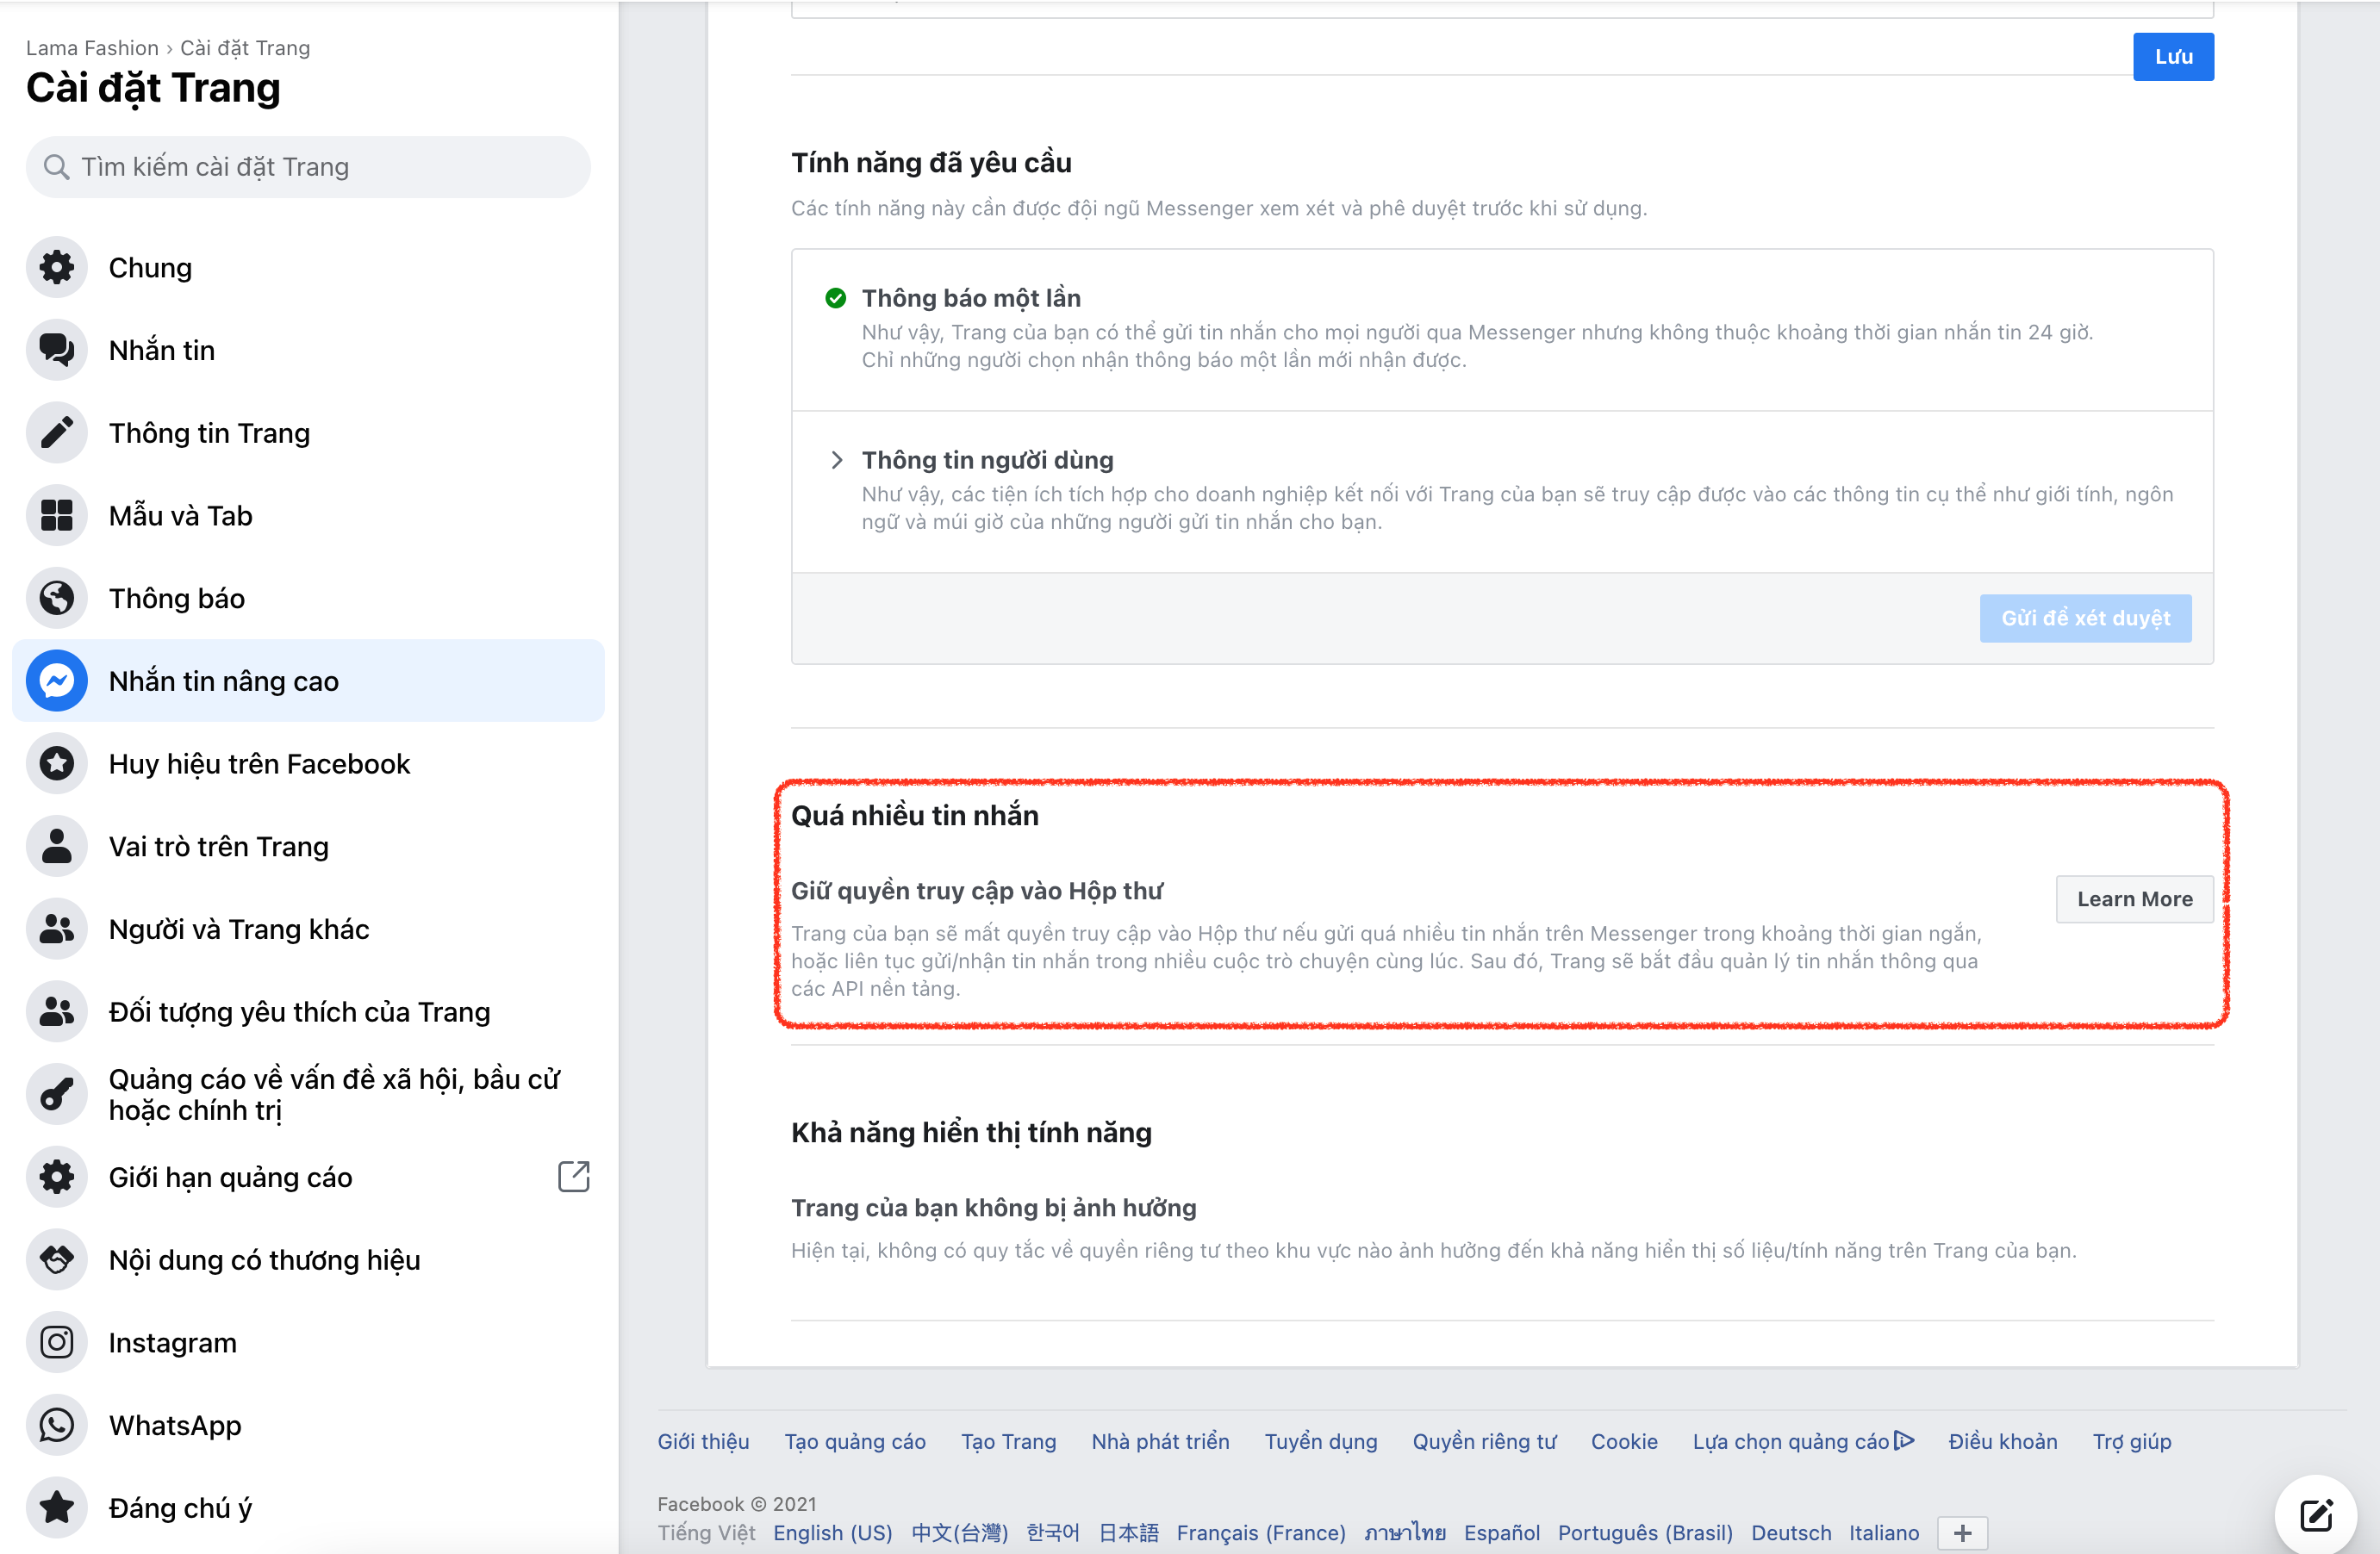This screenshot has height=1554, width=2380.
Task: Open Nhắn tin nâng cao menu item
Action: (x=224, y=681)
